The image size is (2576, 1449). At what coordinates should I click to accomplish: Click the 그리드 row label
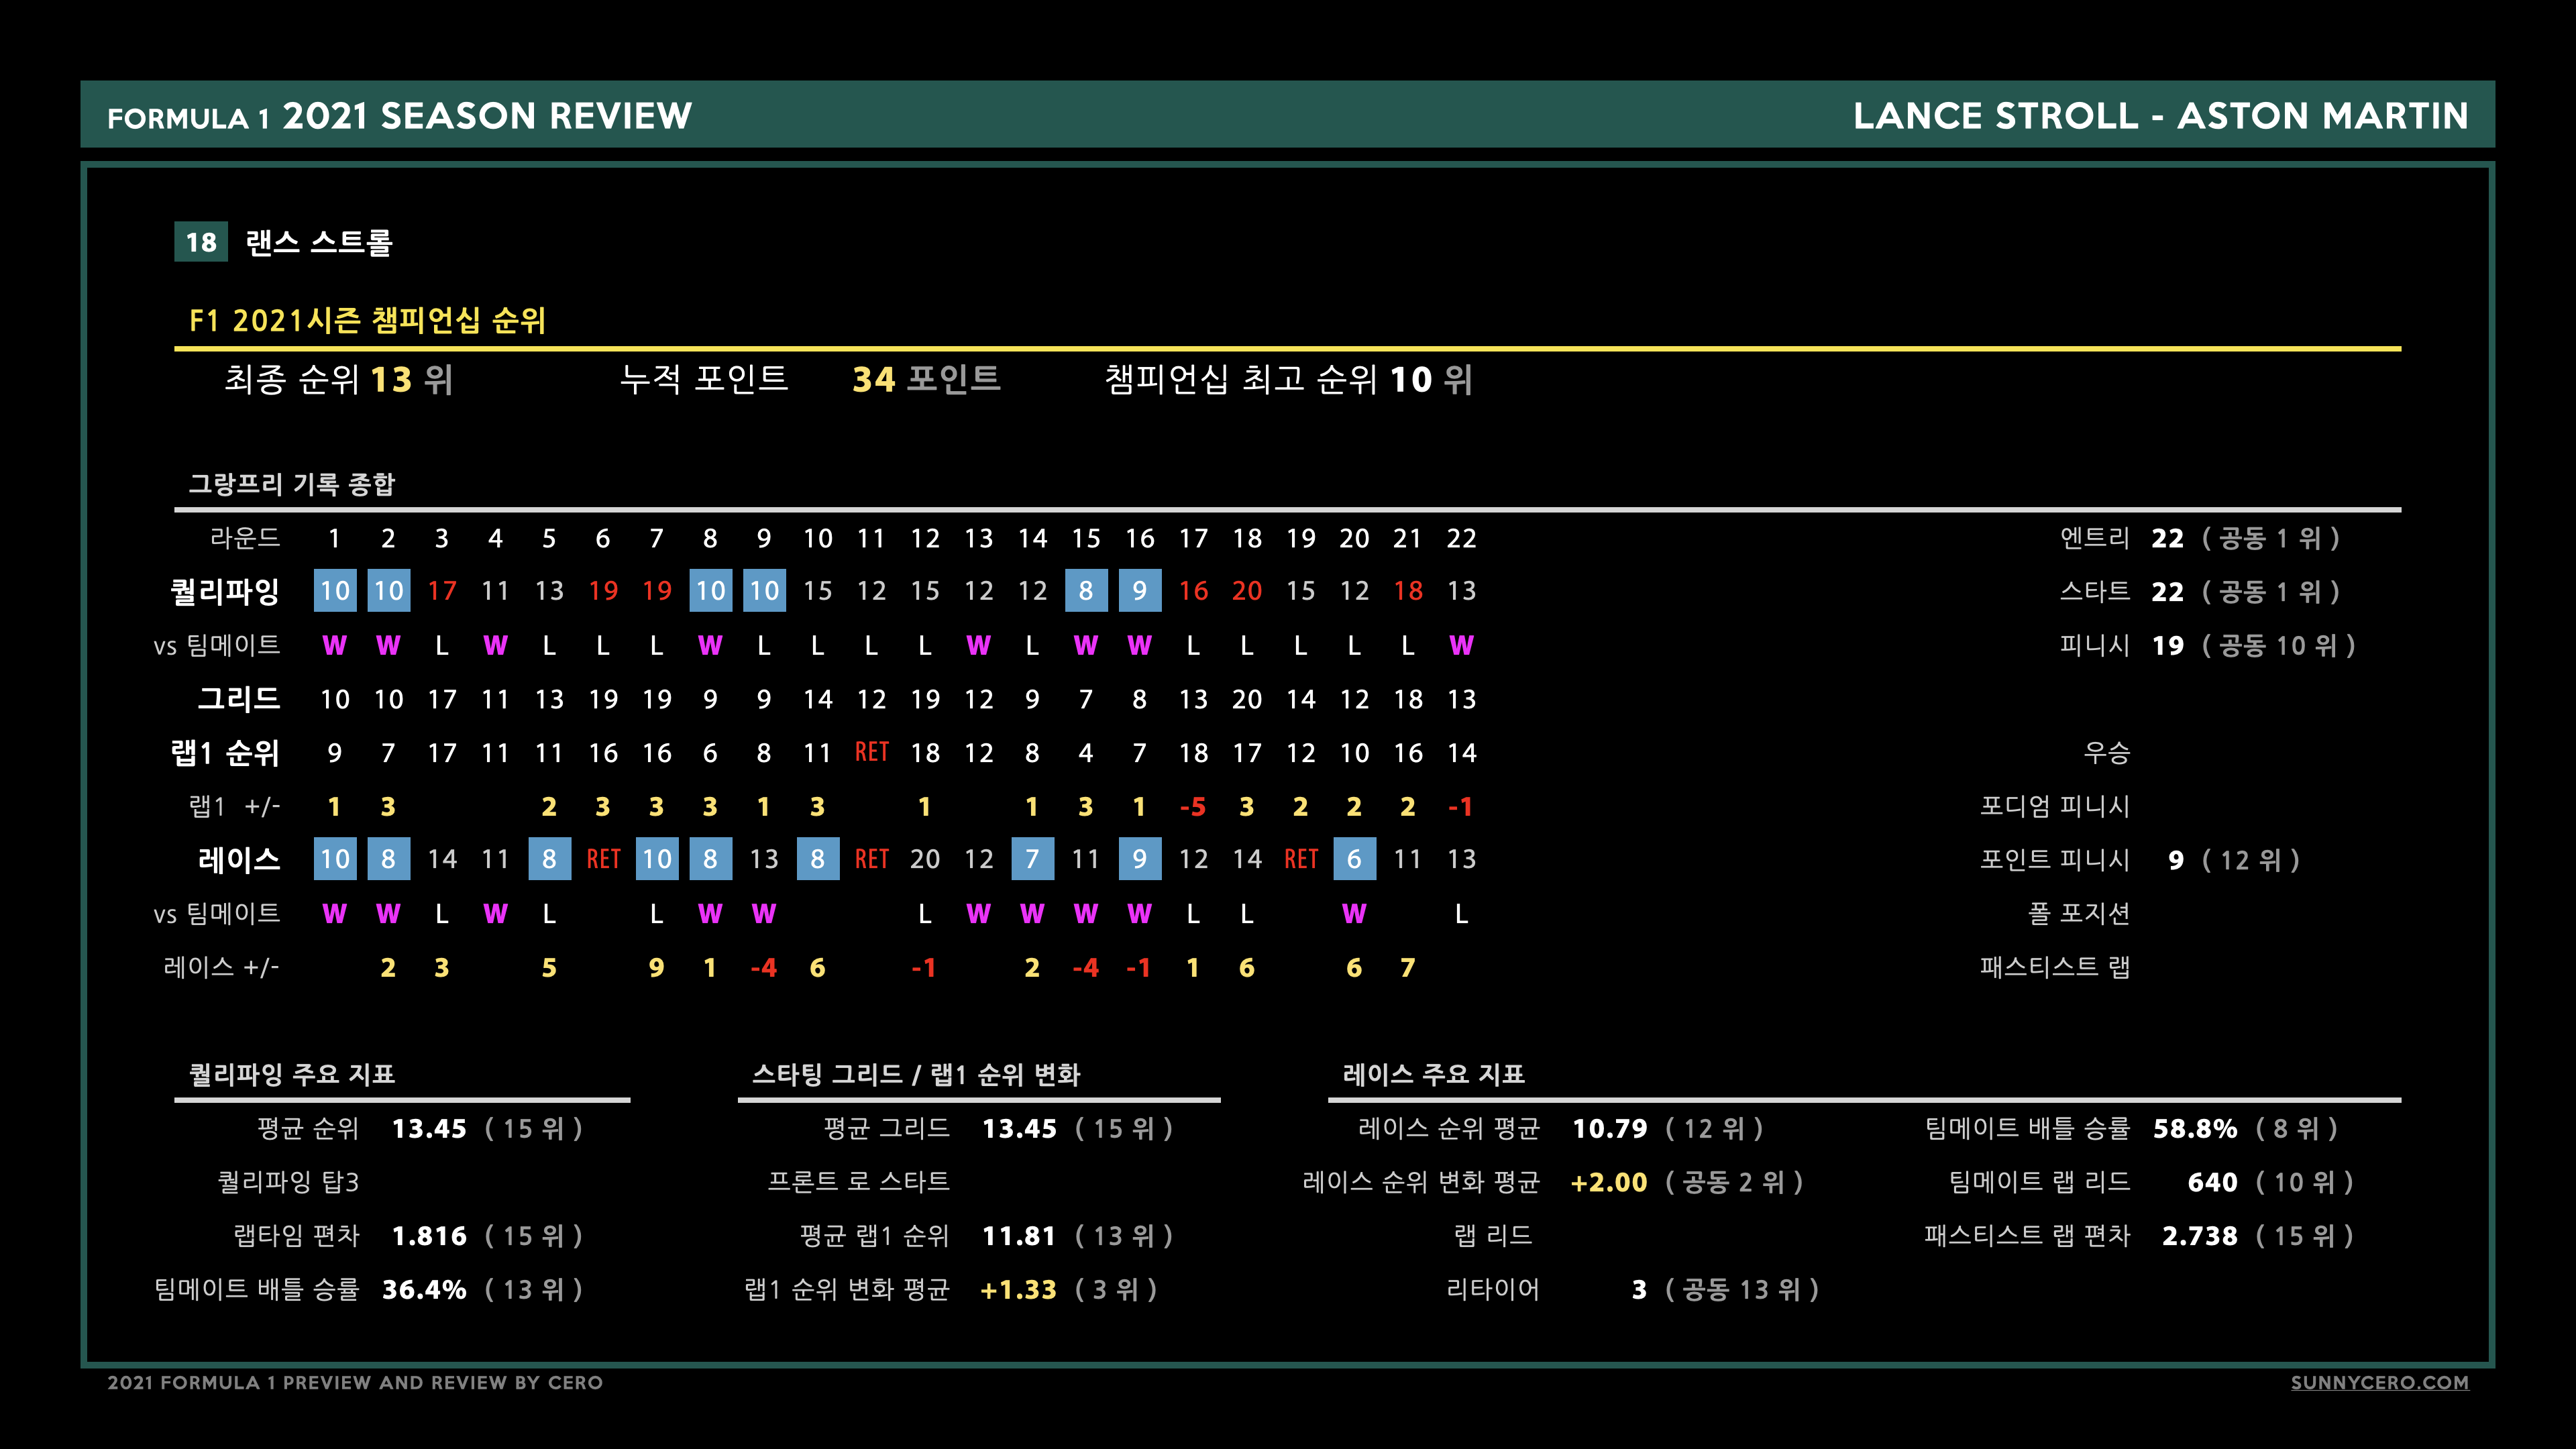point(239,698)
